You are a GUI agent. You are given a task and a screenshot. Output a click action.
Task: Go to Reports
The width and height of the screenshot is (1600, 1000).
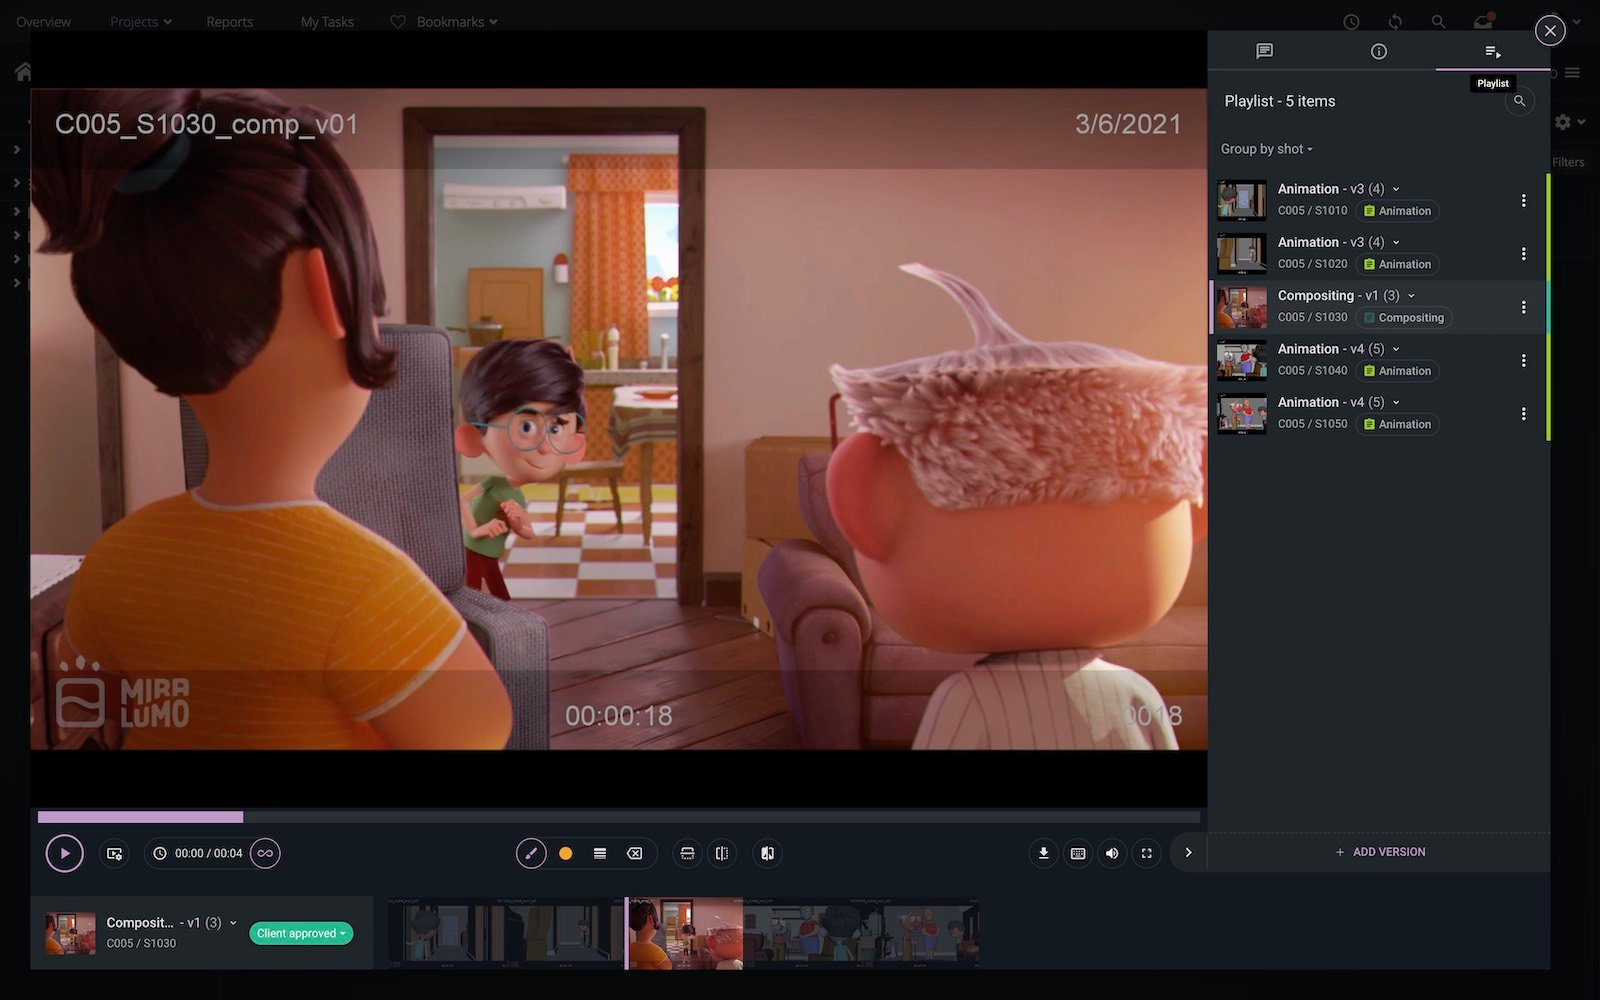click(229, 22)
